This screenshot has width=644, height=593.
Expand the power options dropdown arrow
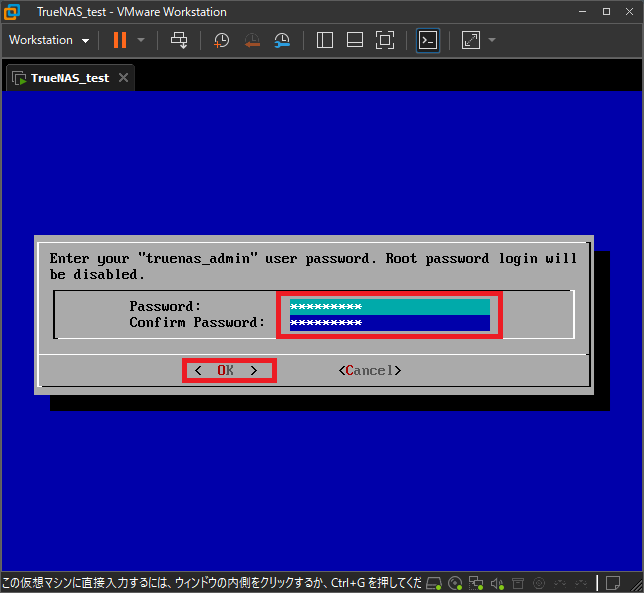click(141, 40)
